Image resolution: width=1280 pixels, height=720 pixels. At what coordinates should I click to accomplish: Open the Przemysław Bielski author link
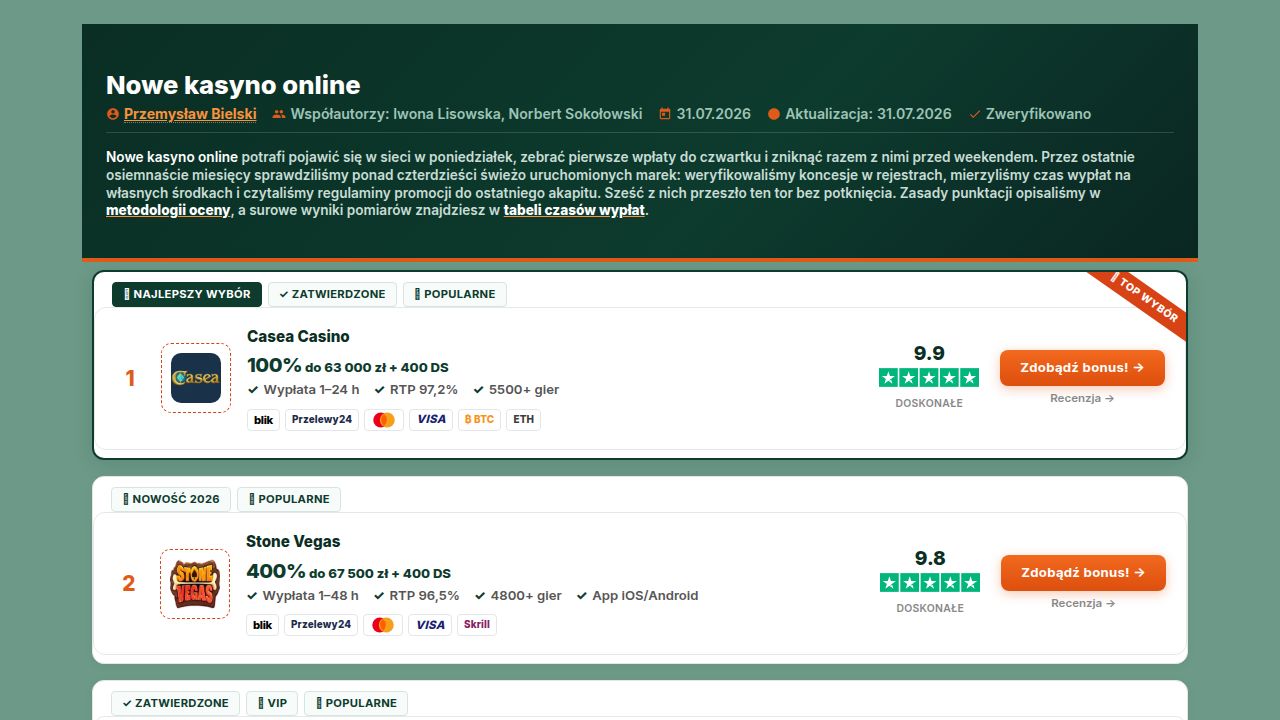coord(190,114)
